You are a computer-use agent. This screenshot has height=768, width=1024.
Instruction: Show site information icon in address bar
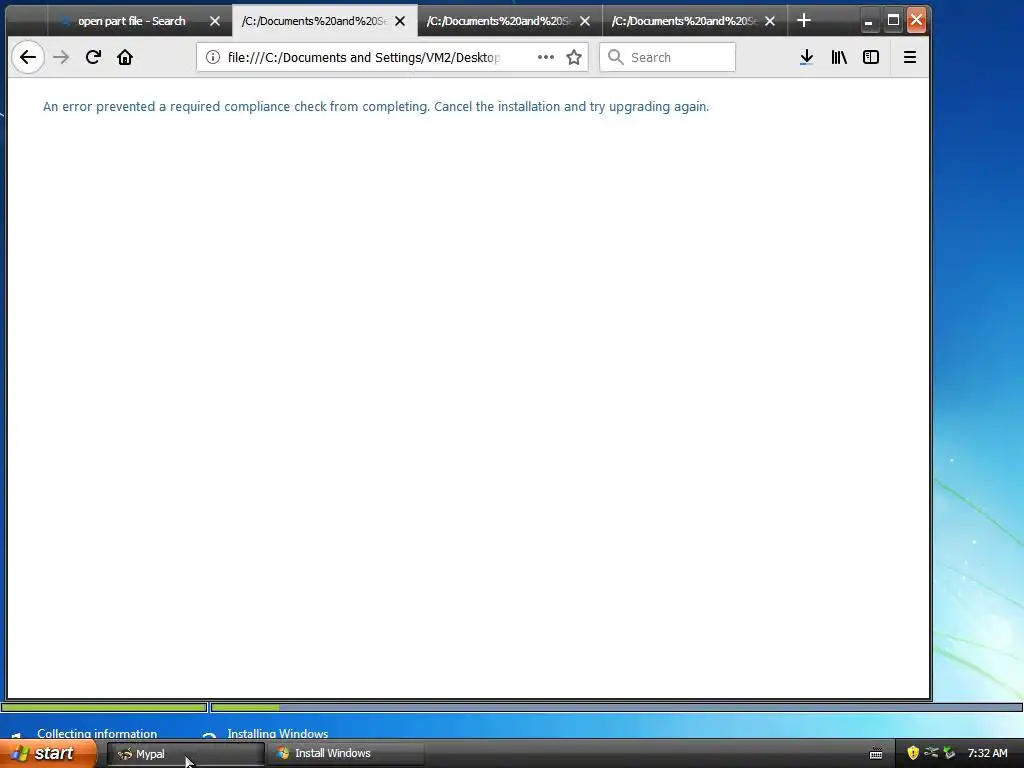pos(212,57)
